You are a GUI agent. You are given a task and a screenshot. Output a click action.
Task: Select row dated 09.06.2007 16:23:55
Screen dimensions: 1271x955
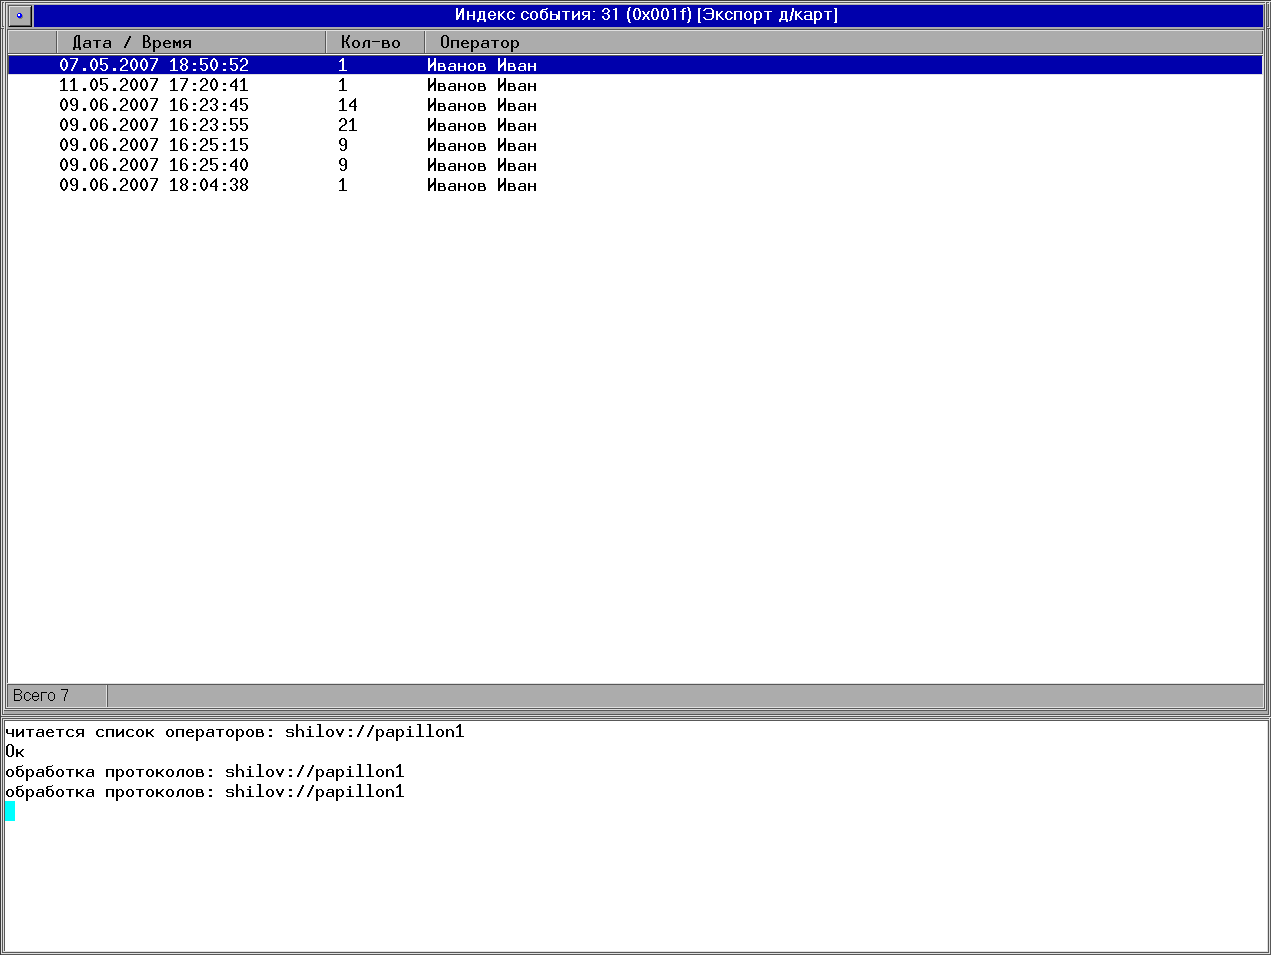coord(635,125)
